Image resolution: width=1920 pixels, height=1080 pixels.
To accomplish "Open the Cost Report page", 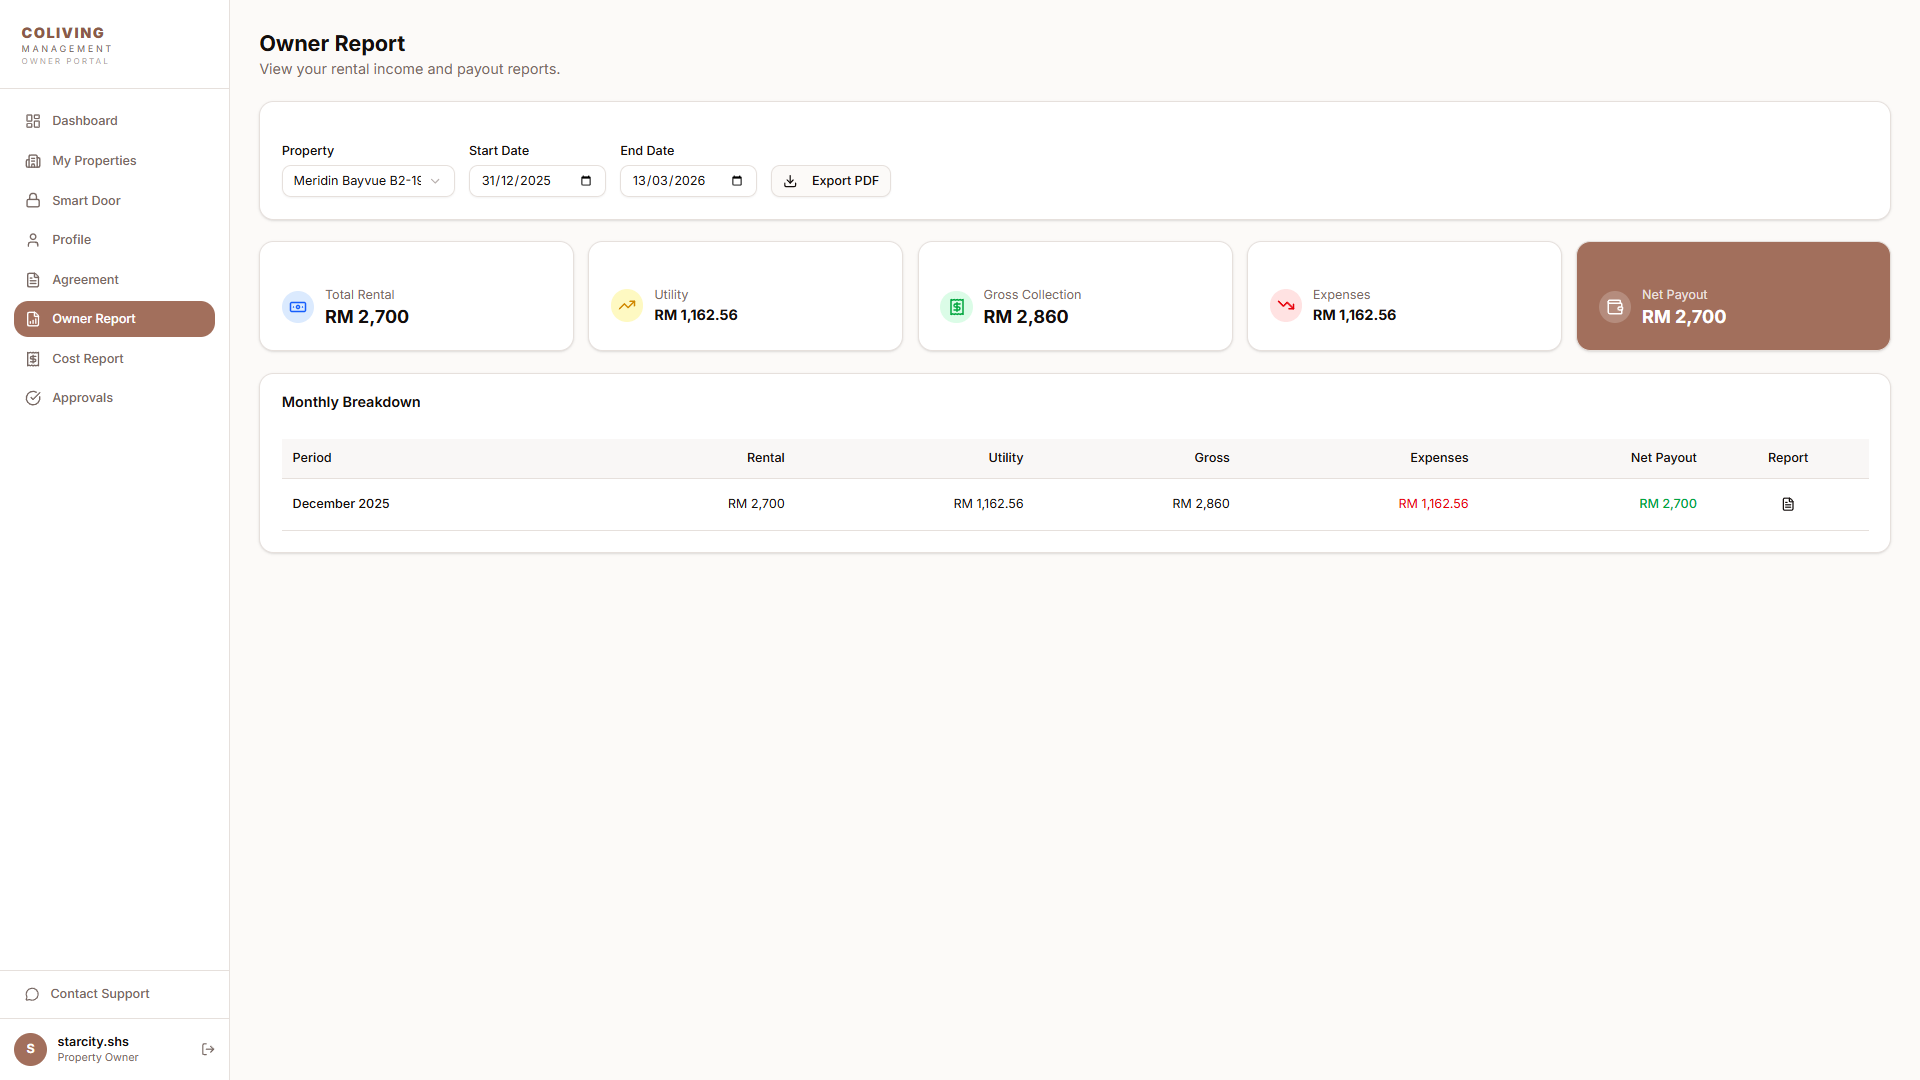I will tap(88, 359).
